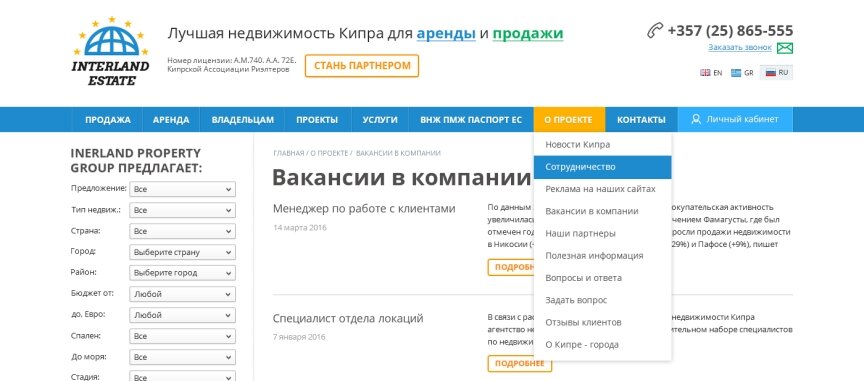Viewport: 864px width, 381px height.
Task: Select Russian language flag RU
Action: click(776, 72)
